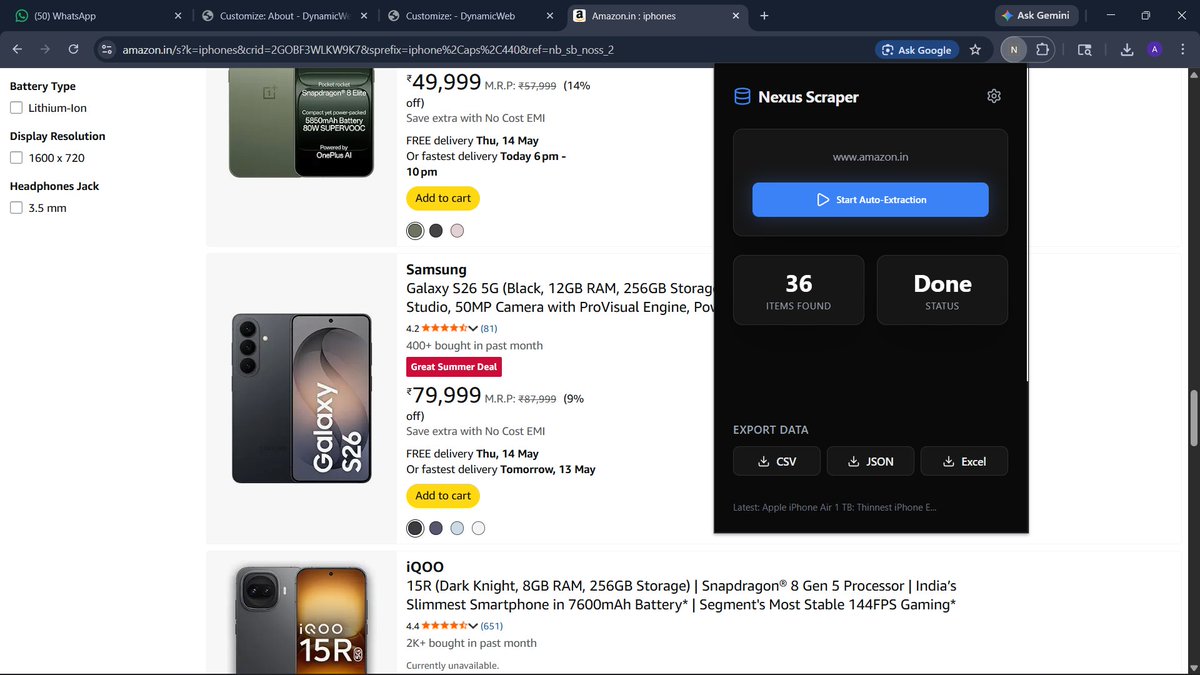The height and width of the screenshot is (675, 1200).
Task: Open the Chrome extensions puzzle icon
Action: pyautogui.click(x=1042, y=49)
